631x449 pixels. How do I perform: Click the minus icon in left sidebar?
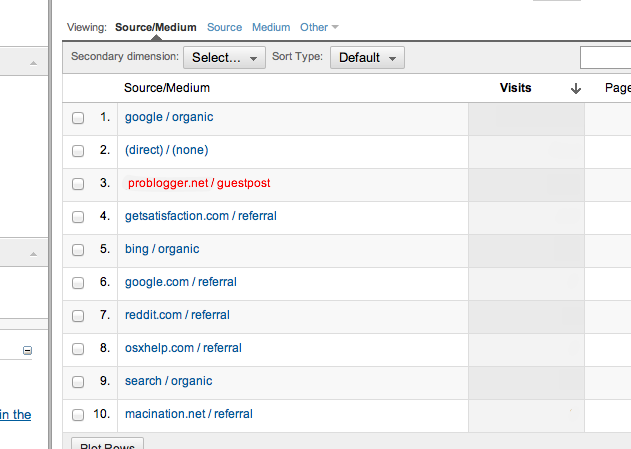[27, 350]
